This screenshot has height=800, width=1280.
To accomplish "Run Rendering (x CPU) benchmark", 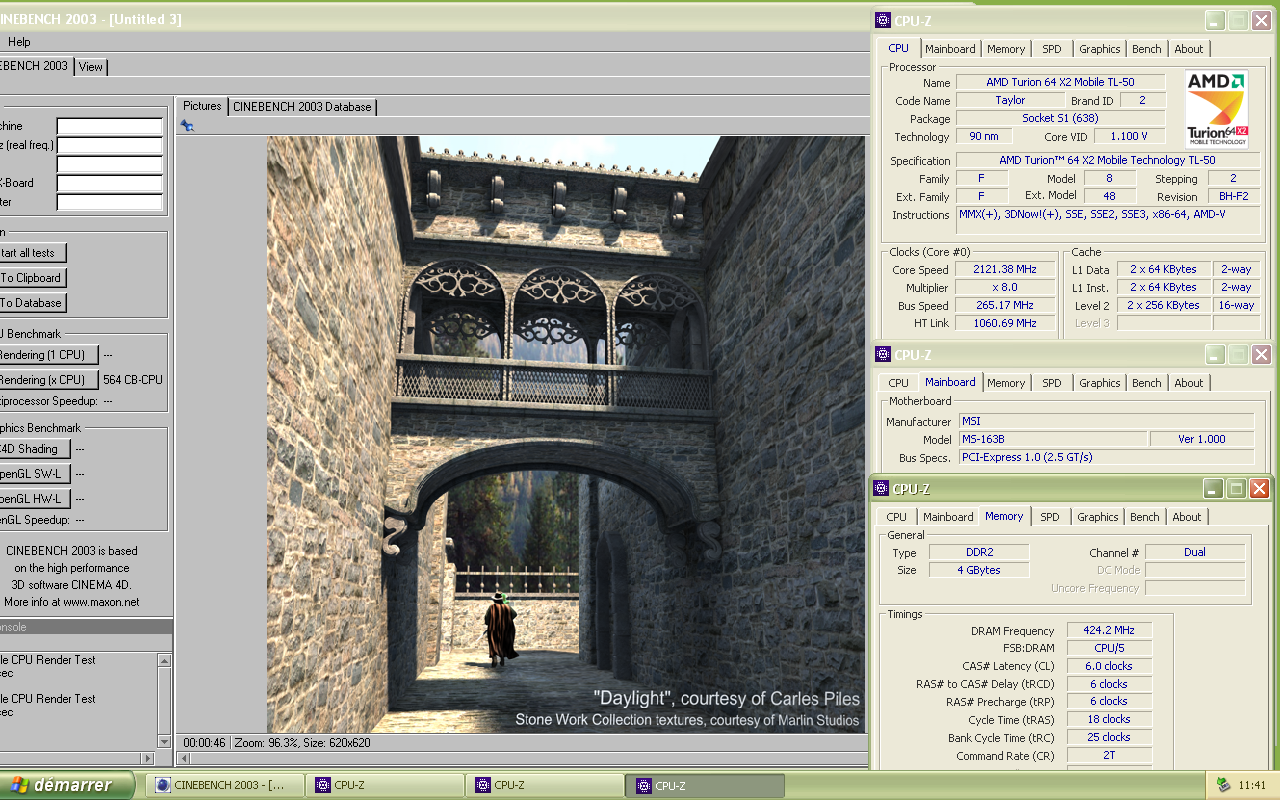I will pos(47,380).
